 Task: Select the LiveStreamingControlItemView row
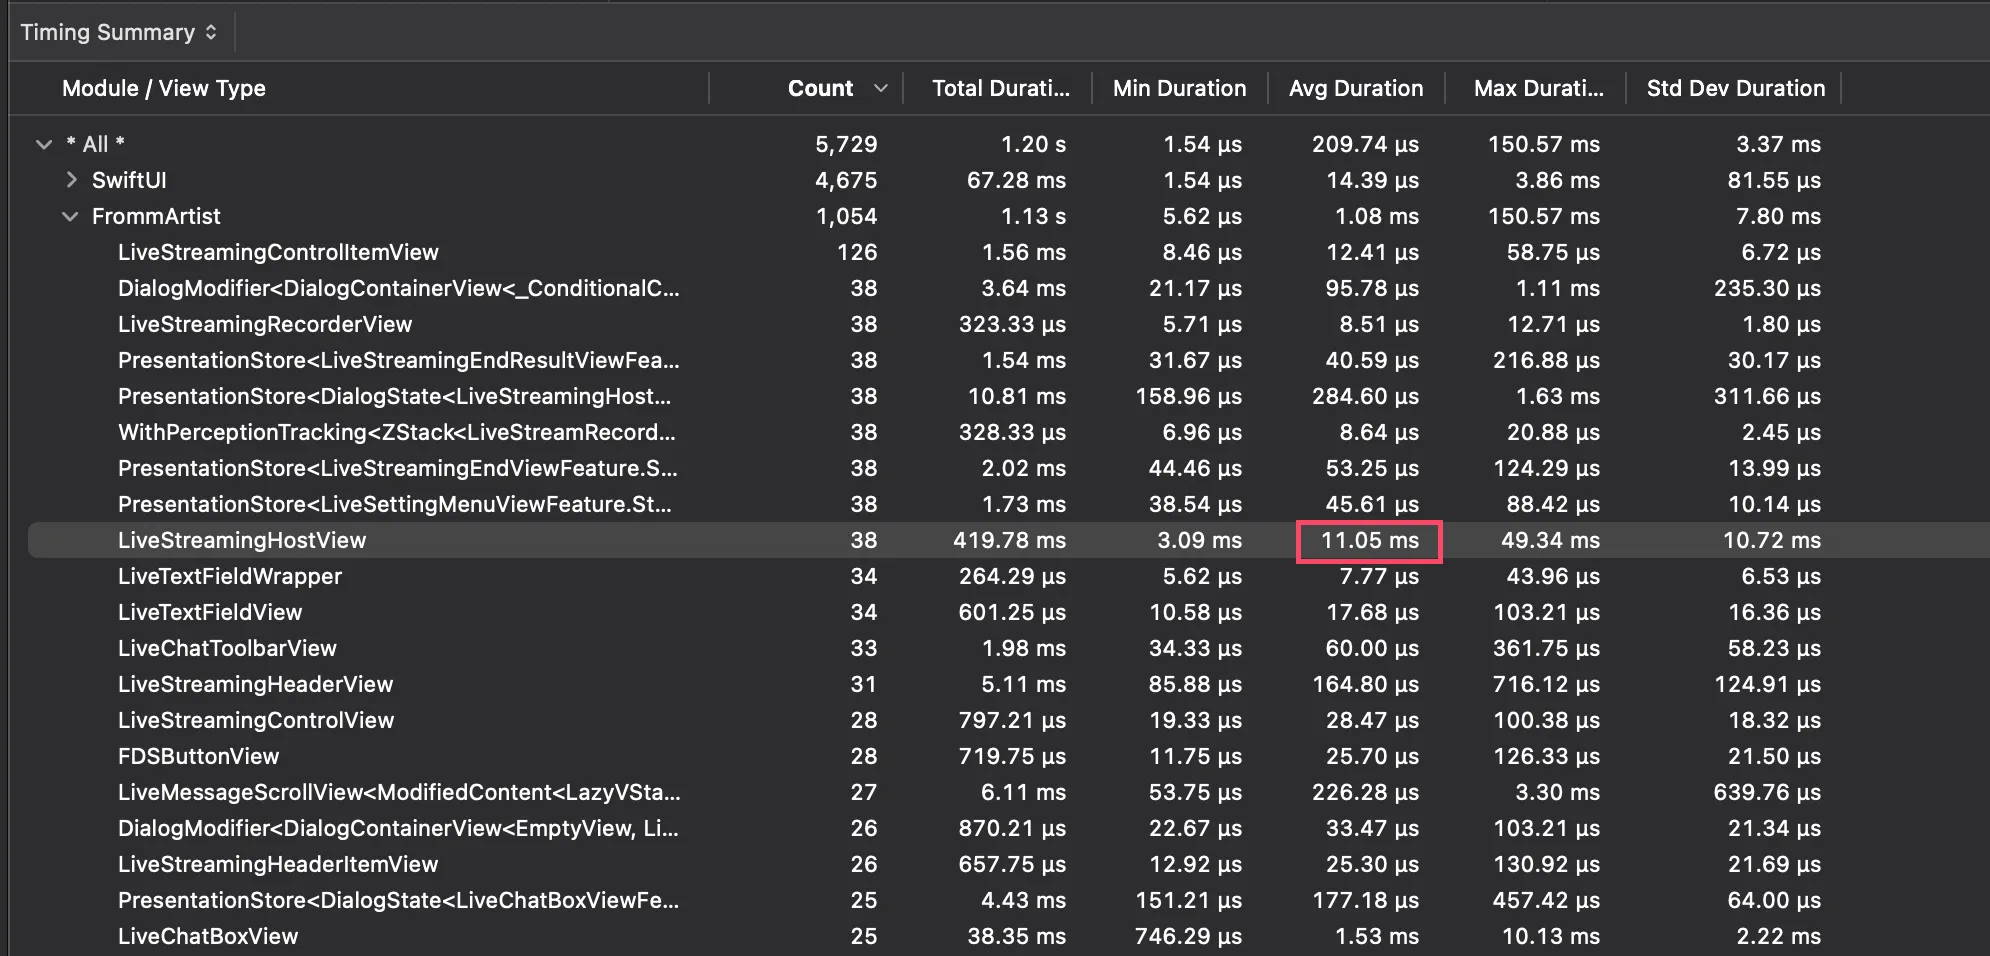pyautogui.click(x=1008, y=252)
